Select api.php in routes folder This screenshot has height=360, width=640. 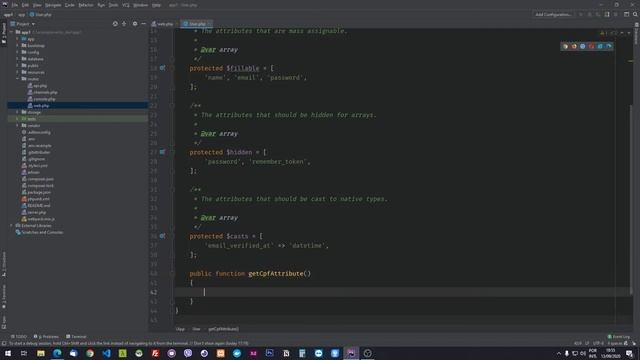click(37, 86)
